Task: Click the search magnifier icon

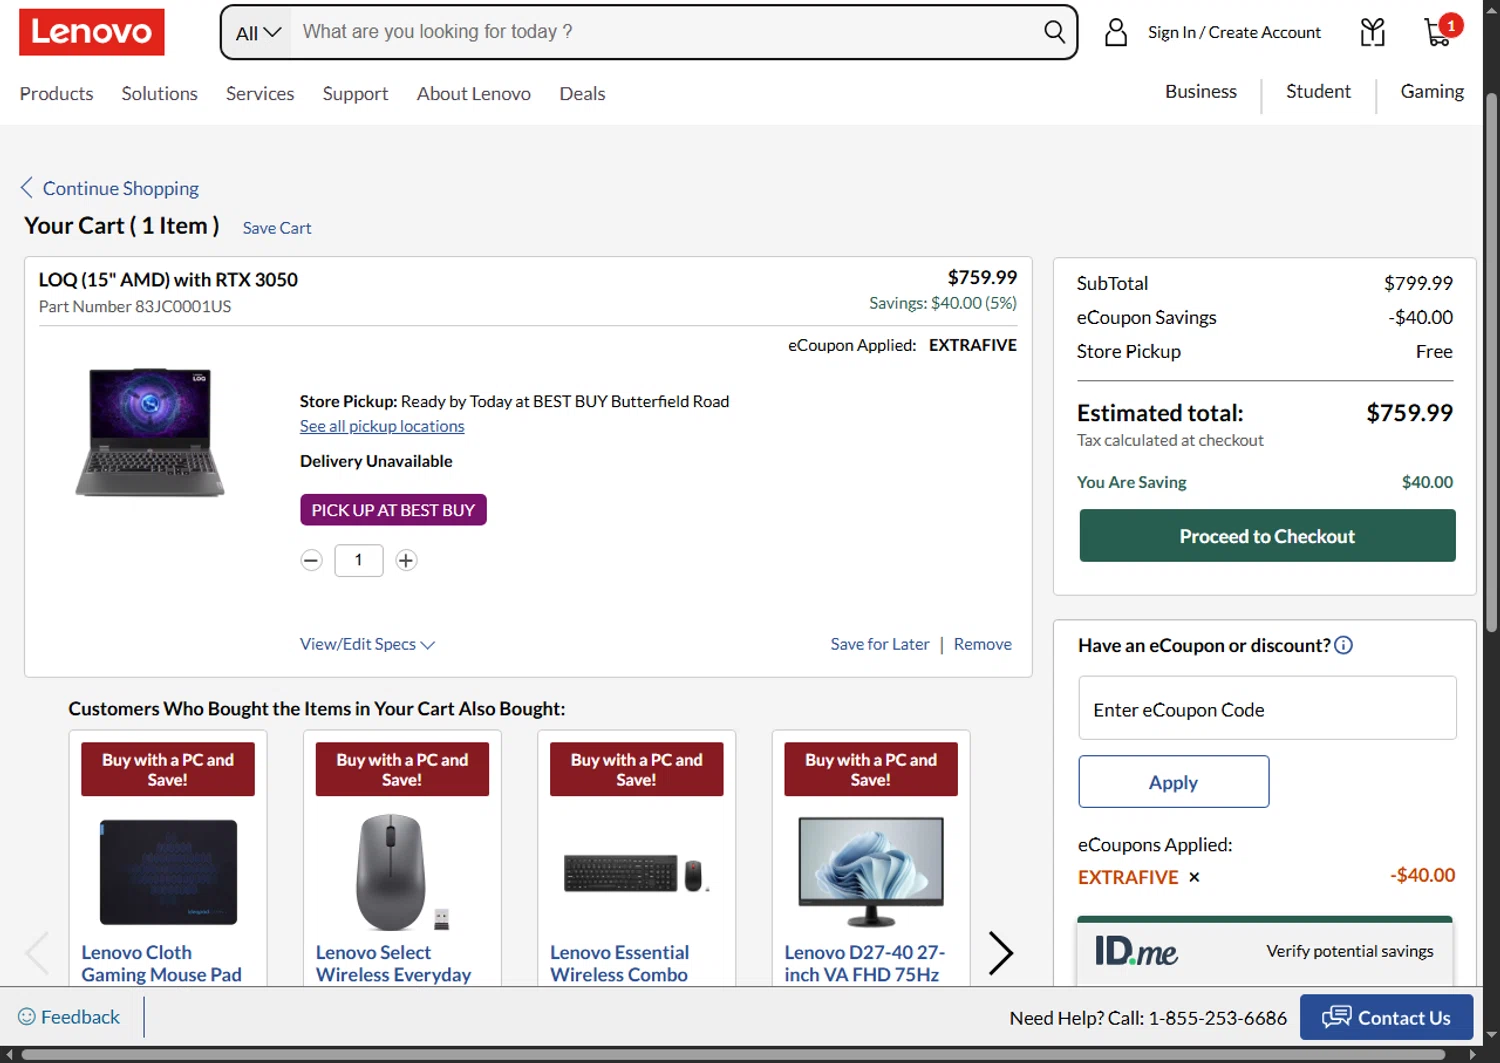Action: pos(1054,32)
